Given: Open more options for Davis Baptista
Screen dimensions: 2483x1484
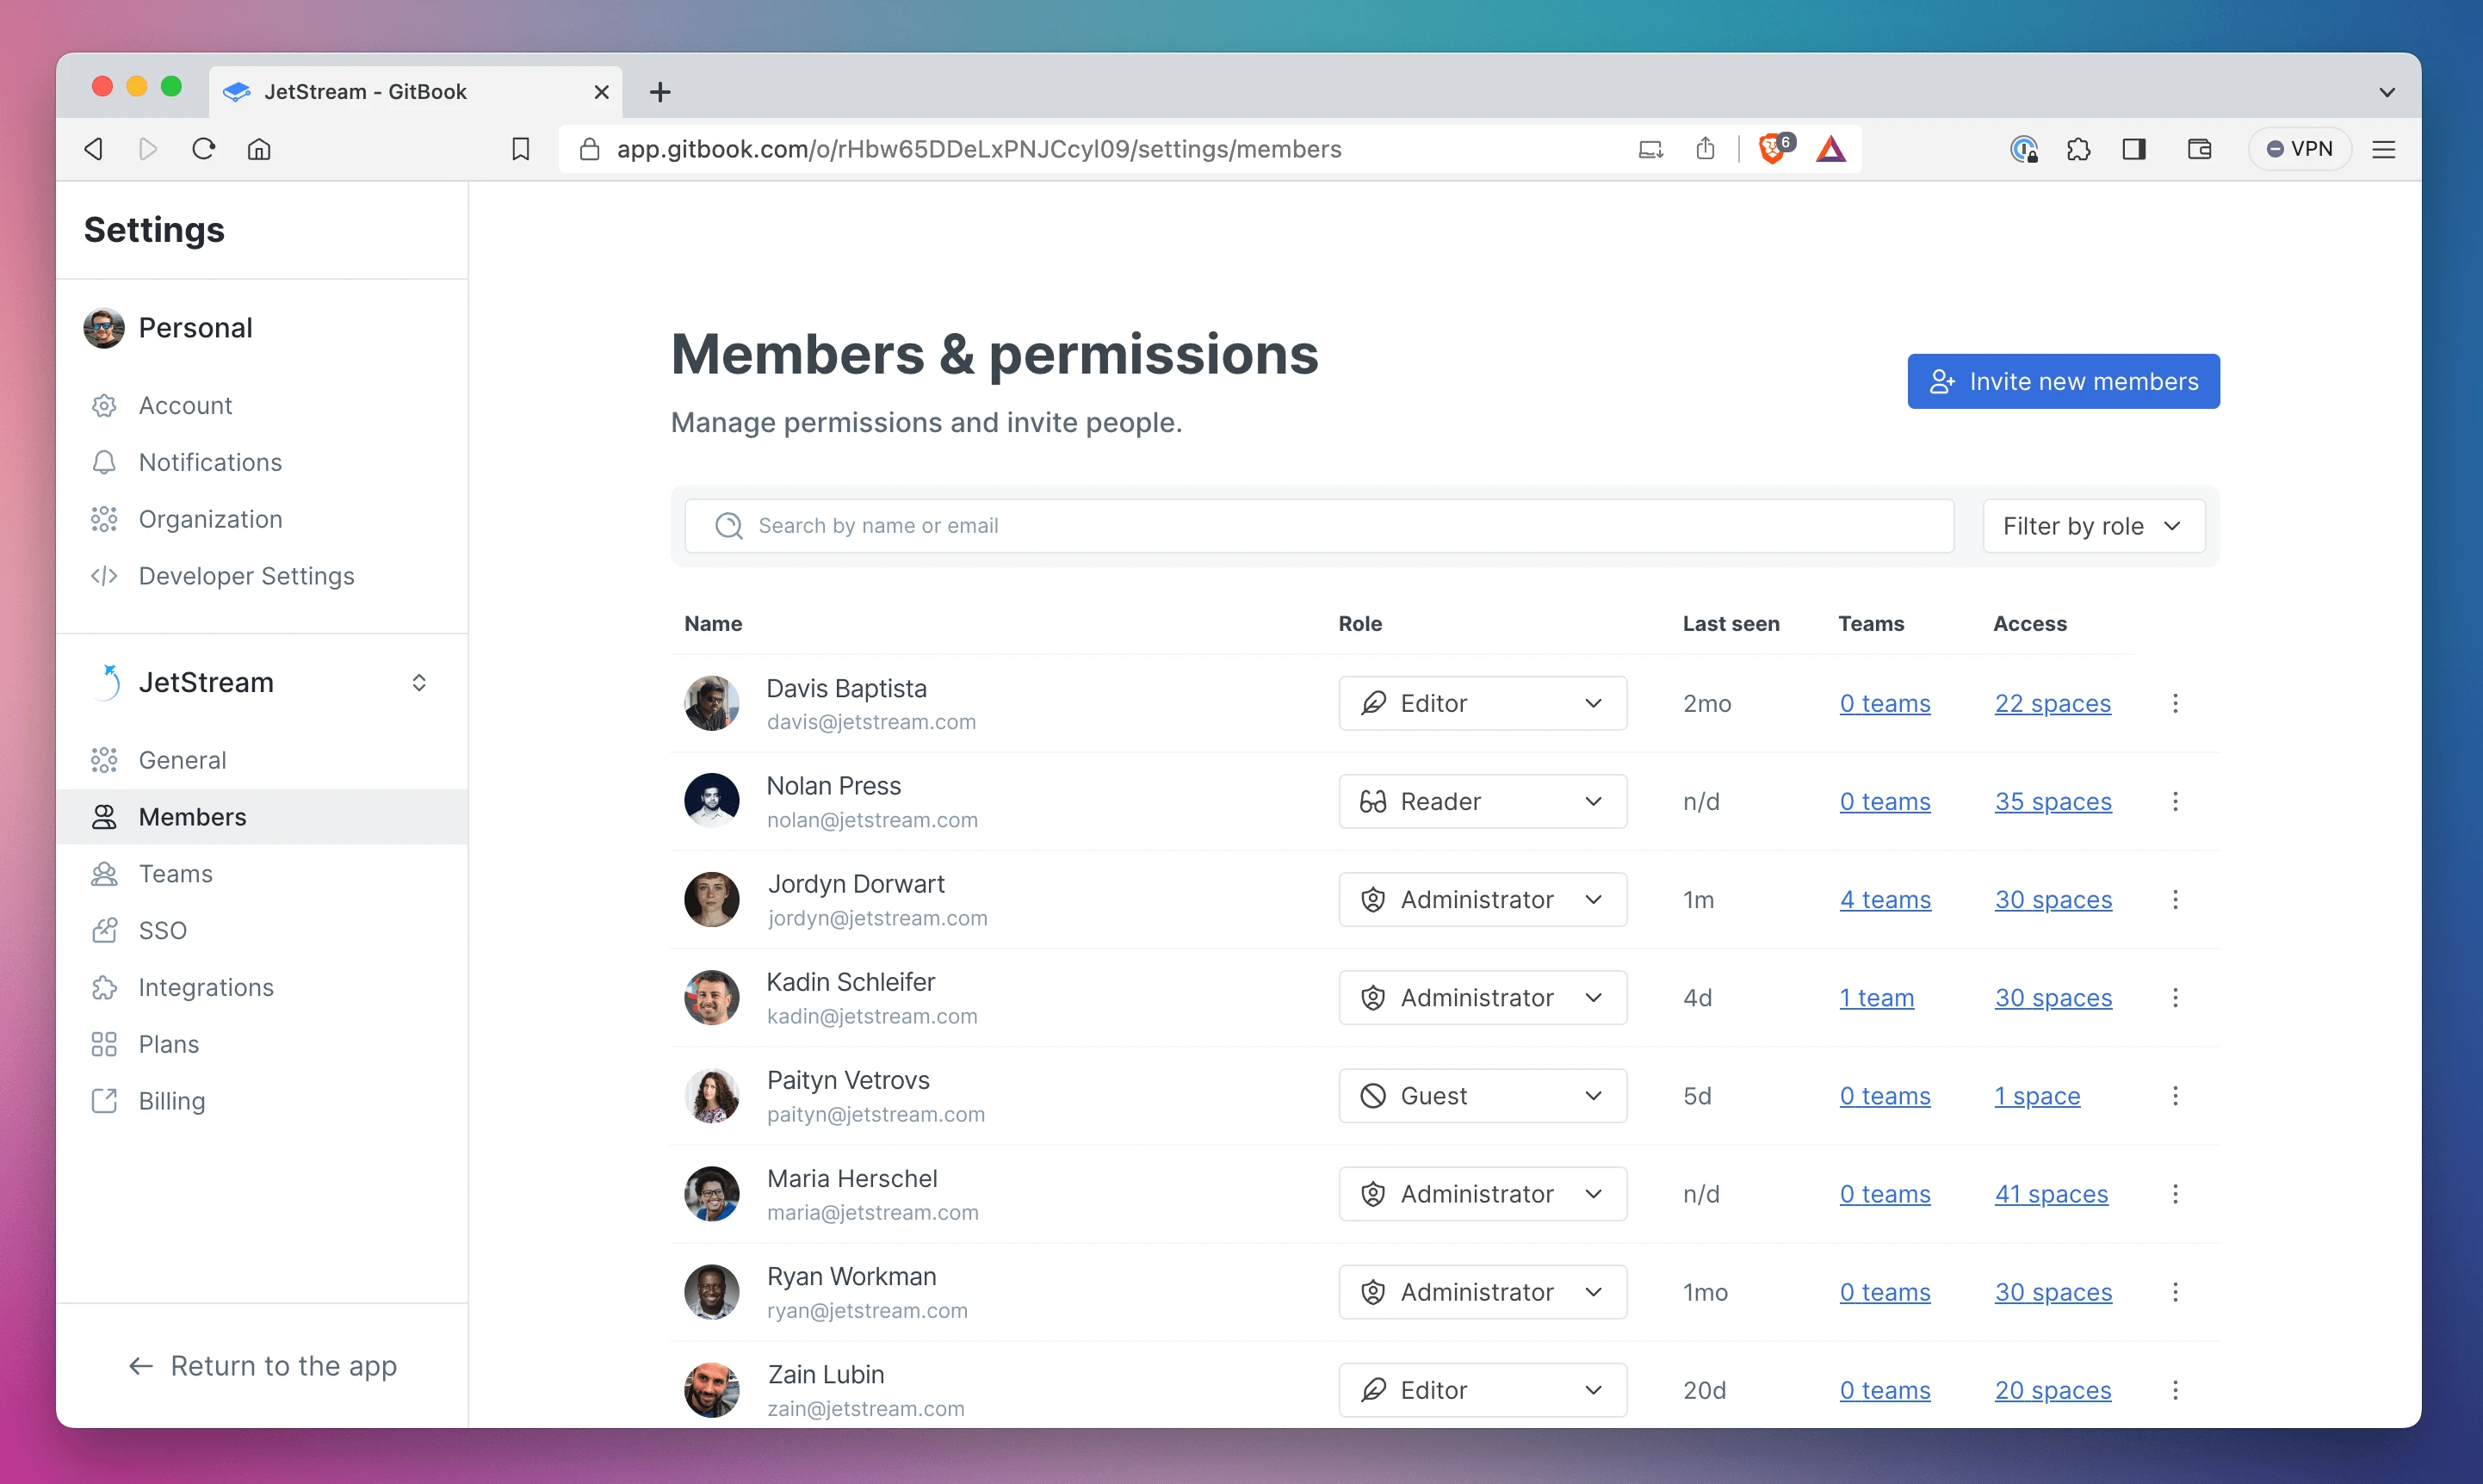Looking at the screenshot, I should pyautogui.click(x=2175, y=703).
